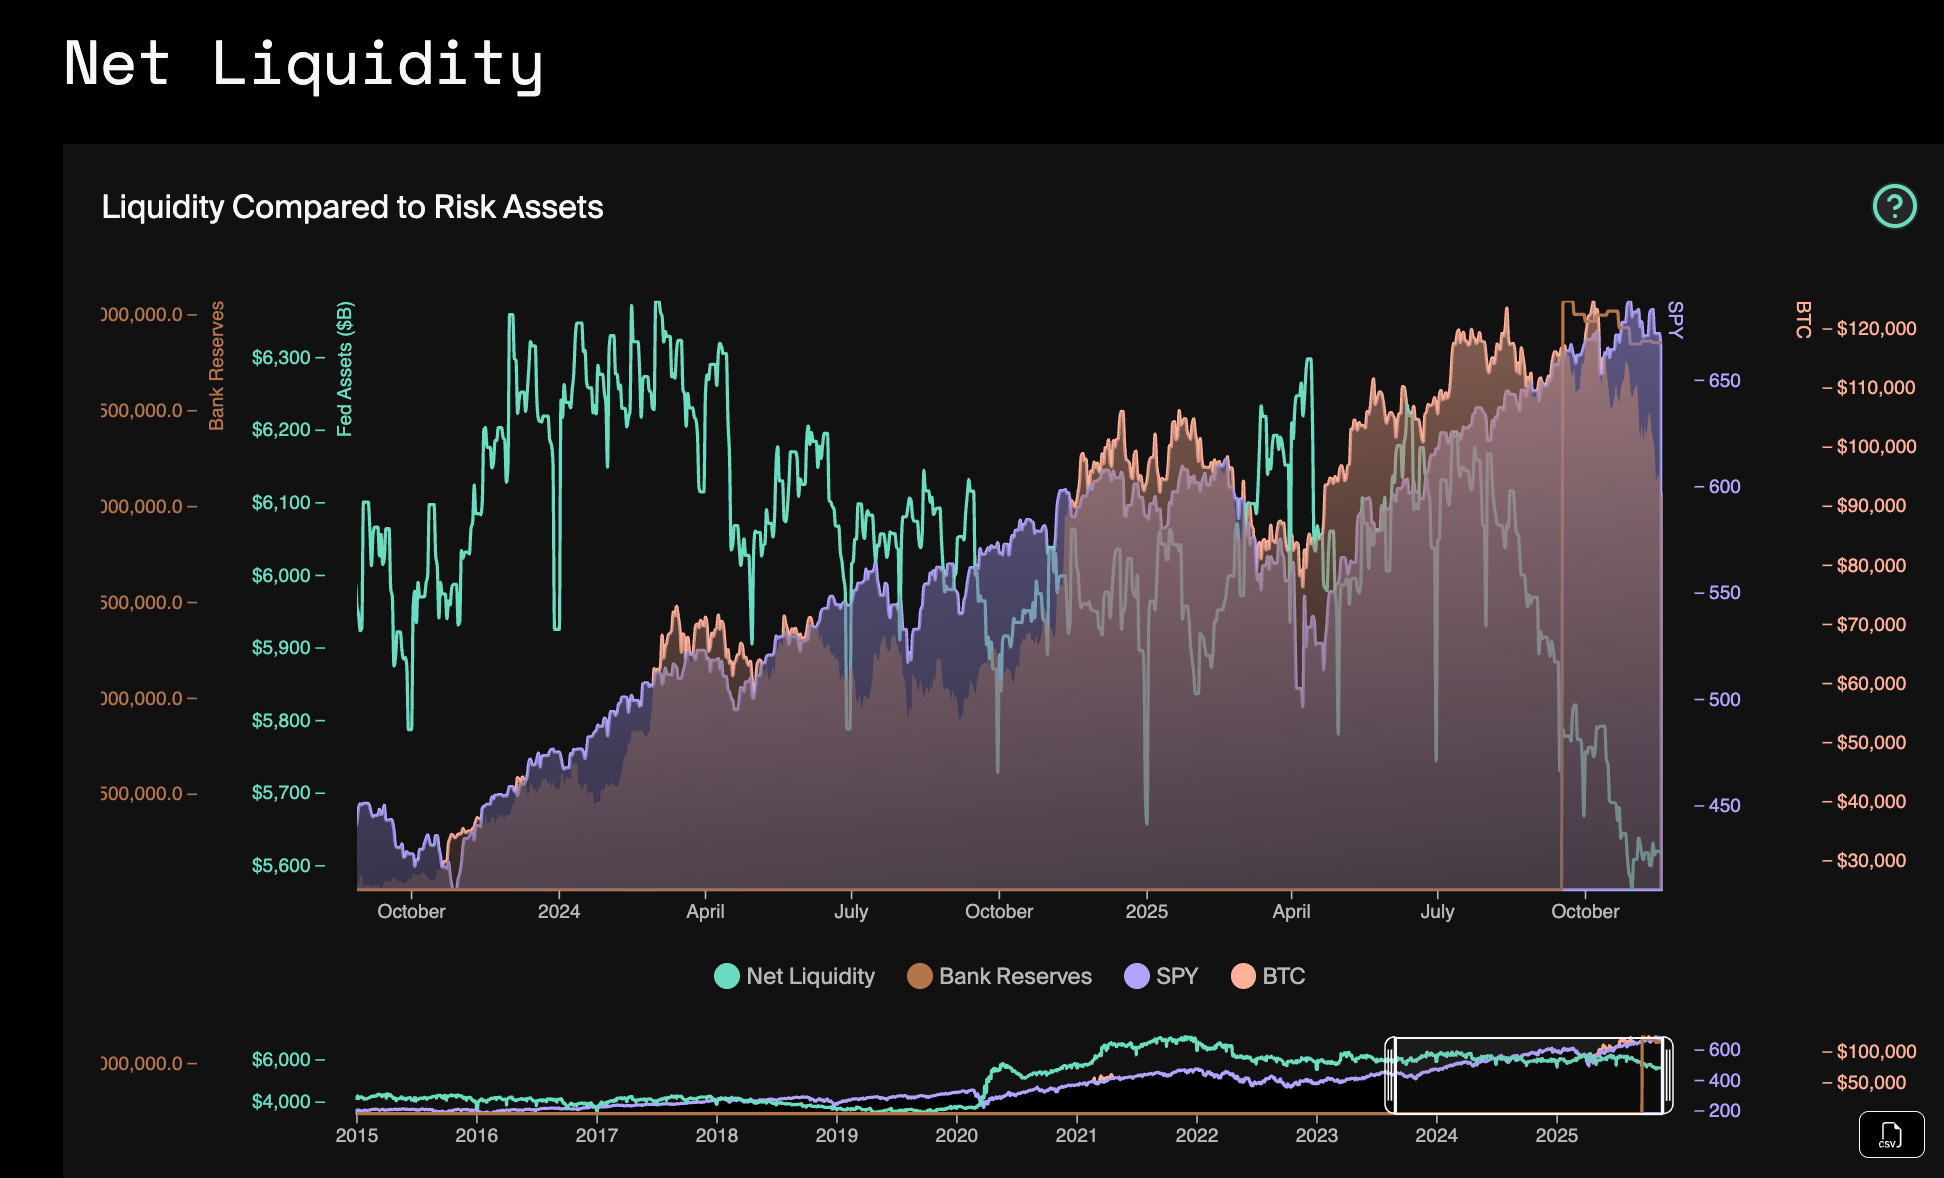The width and height of the screenshot is (1944, 1178).
Task: Grab the right range selector handle
Action: 1667,1076
